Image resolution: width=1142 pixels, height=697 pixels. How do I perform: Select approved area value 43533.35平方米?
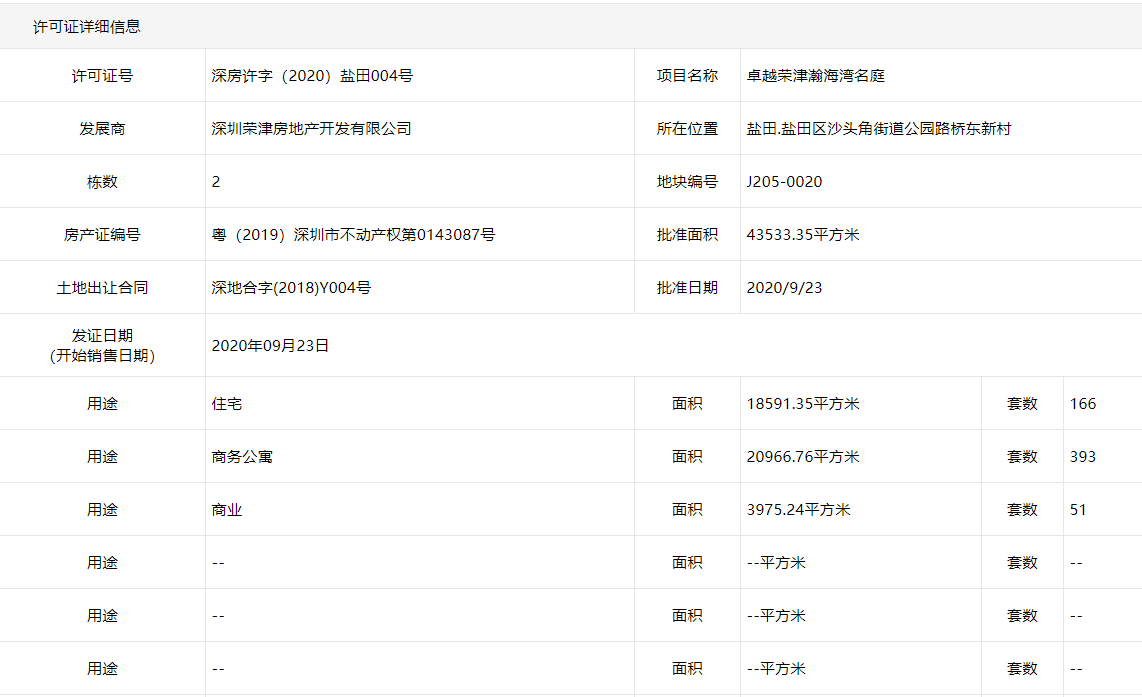(803, 235)
